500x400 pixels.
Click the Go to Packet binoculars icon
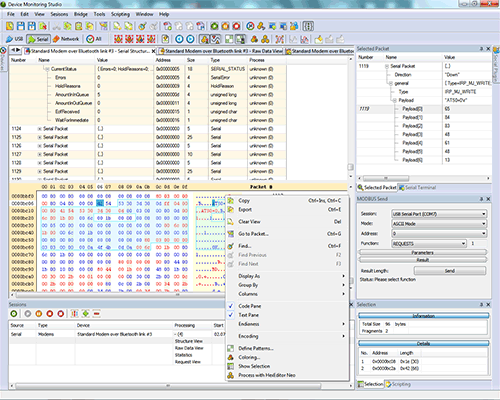(231, 234)
